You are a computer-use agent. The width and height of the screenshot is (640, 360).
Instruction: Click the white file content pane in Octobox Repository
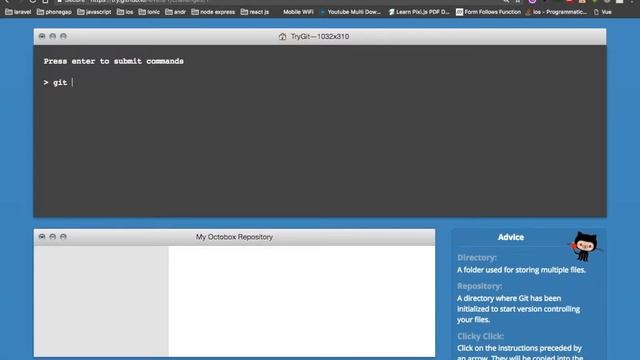(302, 301)
